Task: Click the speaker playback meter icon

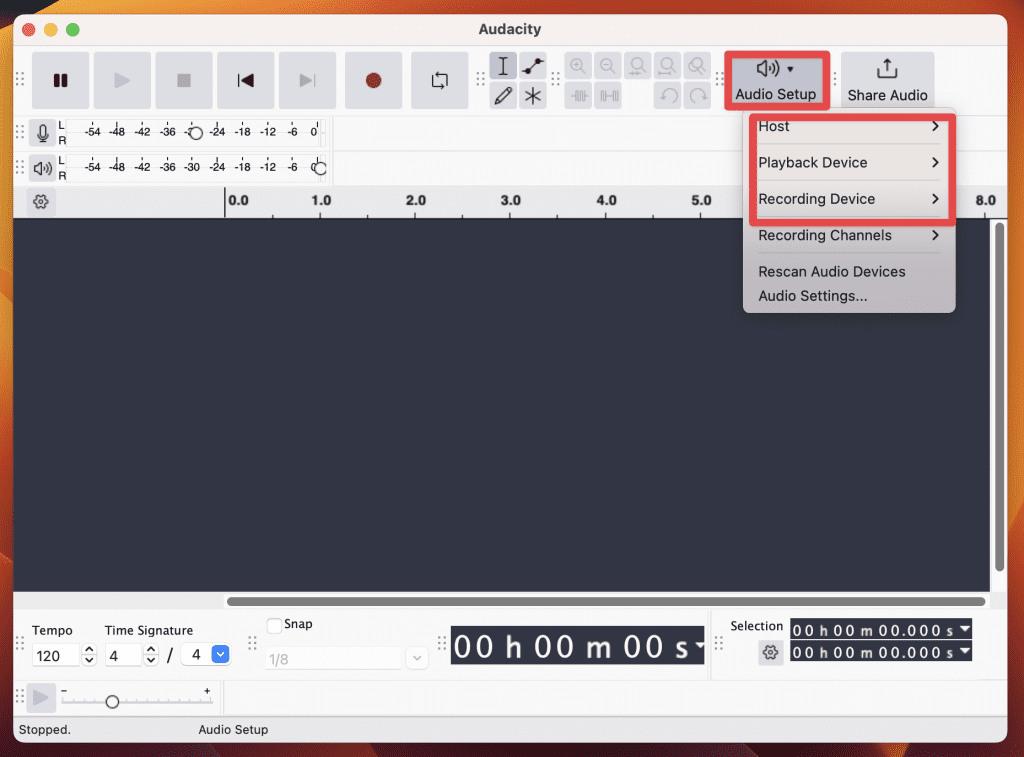Action: (x=43, y=169)
